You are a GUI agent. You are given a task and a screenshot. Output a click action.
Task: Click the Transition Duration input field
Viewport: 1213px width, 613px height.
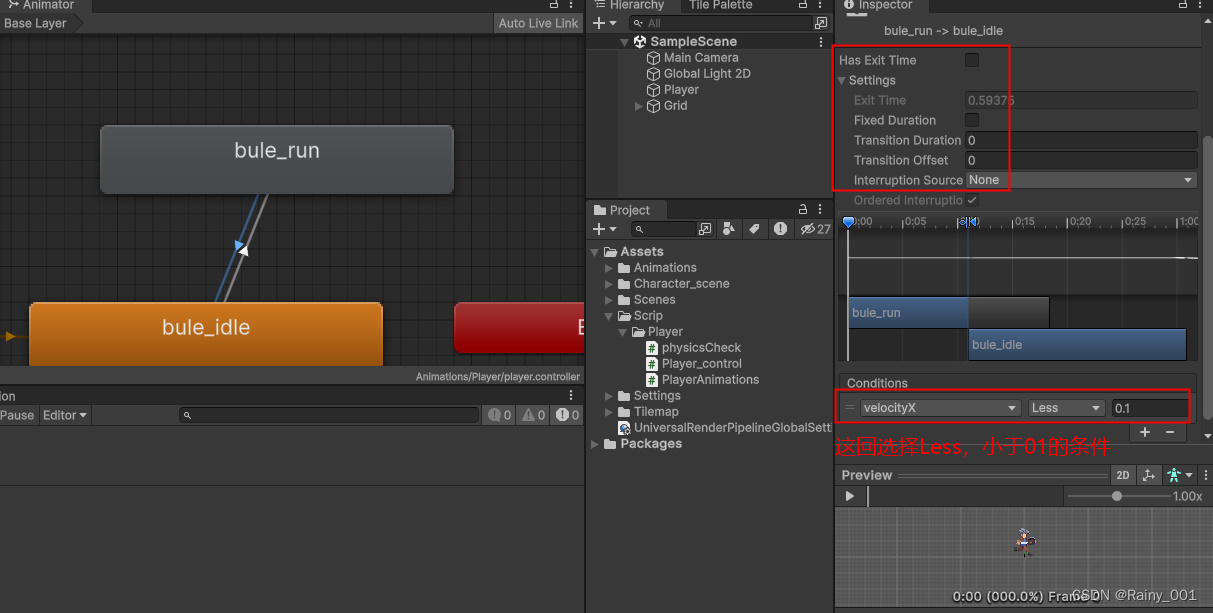1081,140
